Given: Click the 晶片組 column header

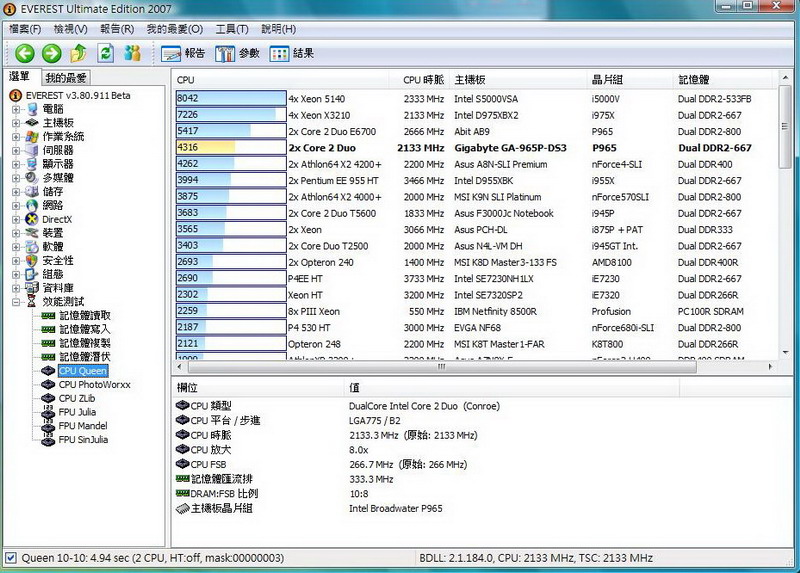Looking at the screenshot, I should point(630,80).
